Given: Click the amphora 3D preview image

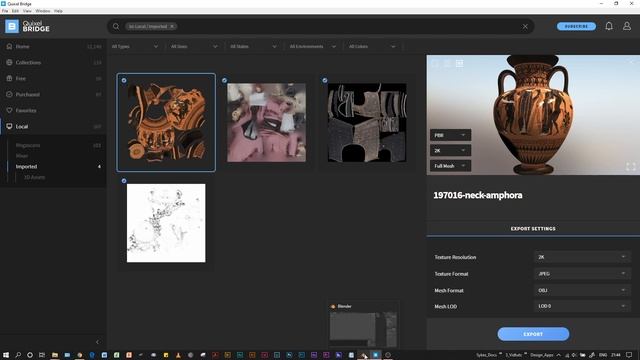Looking at the screenshot, I should tap(533, 115).
